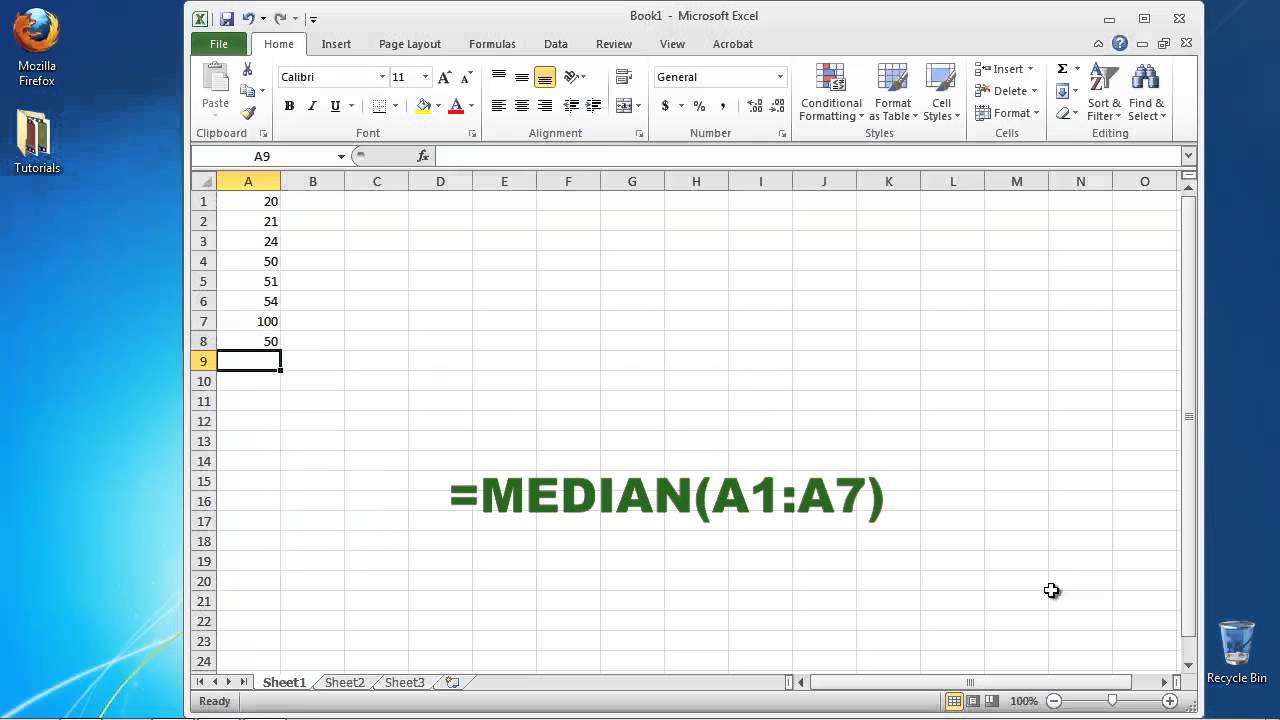
Task: Apply middle align to cell
Action: point(522,77)
